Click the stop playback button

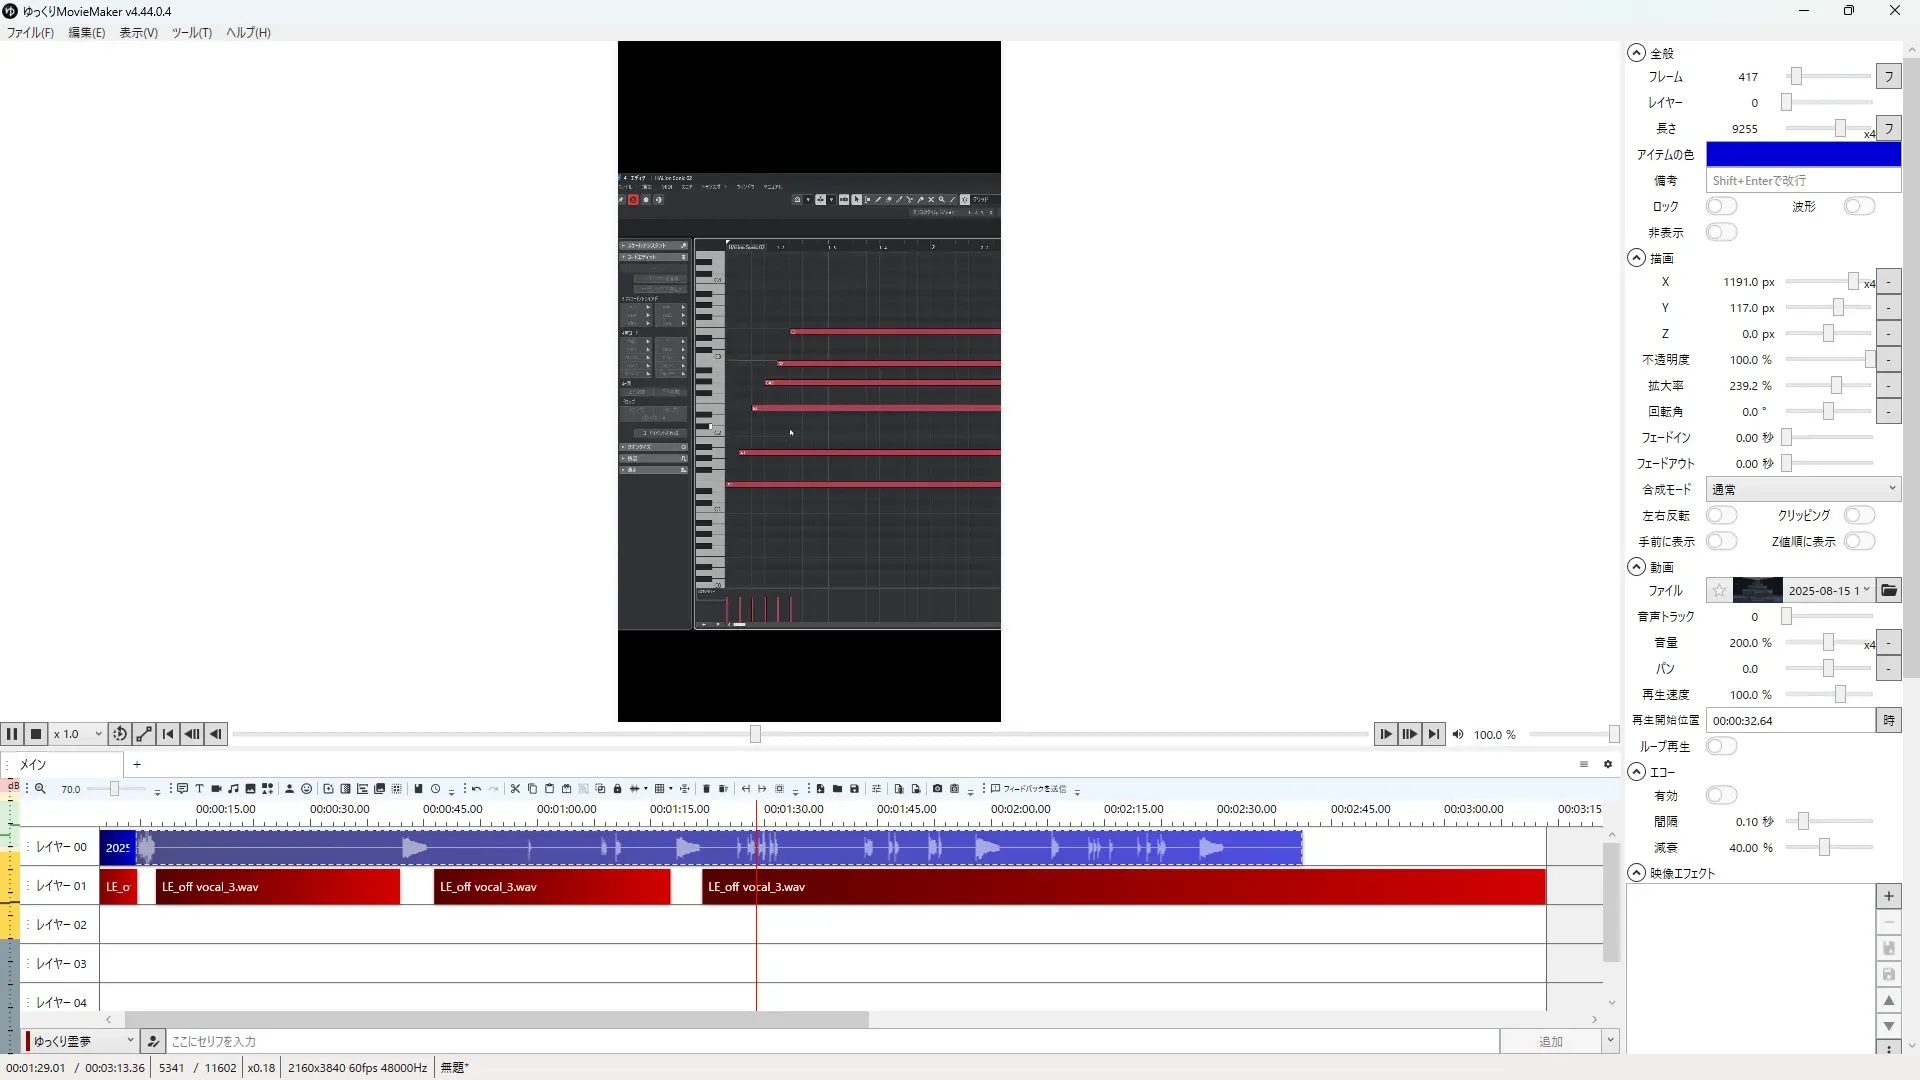[36, 734]
